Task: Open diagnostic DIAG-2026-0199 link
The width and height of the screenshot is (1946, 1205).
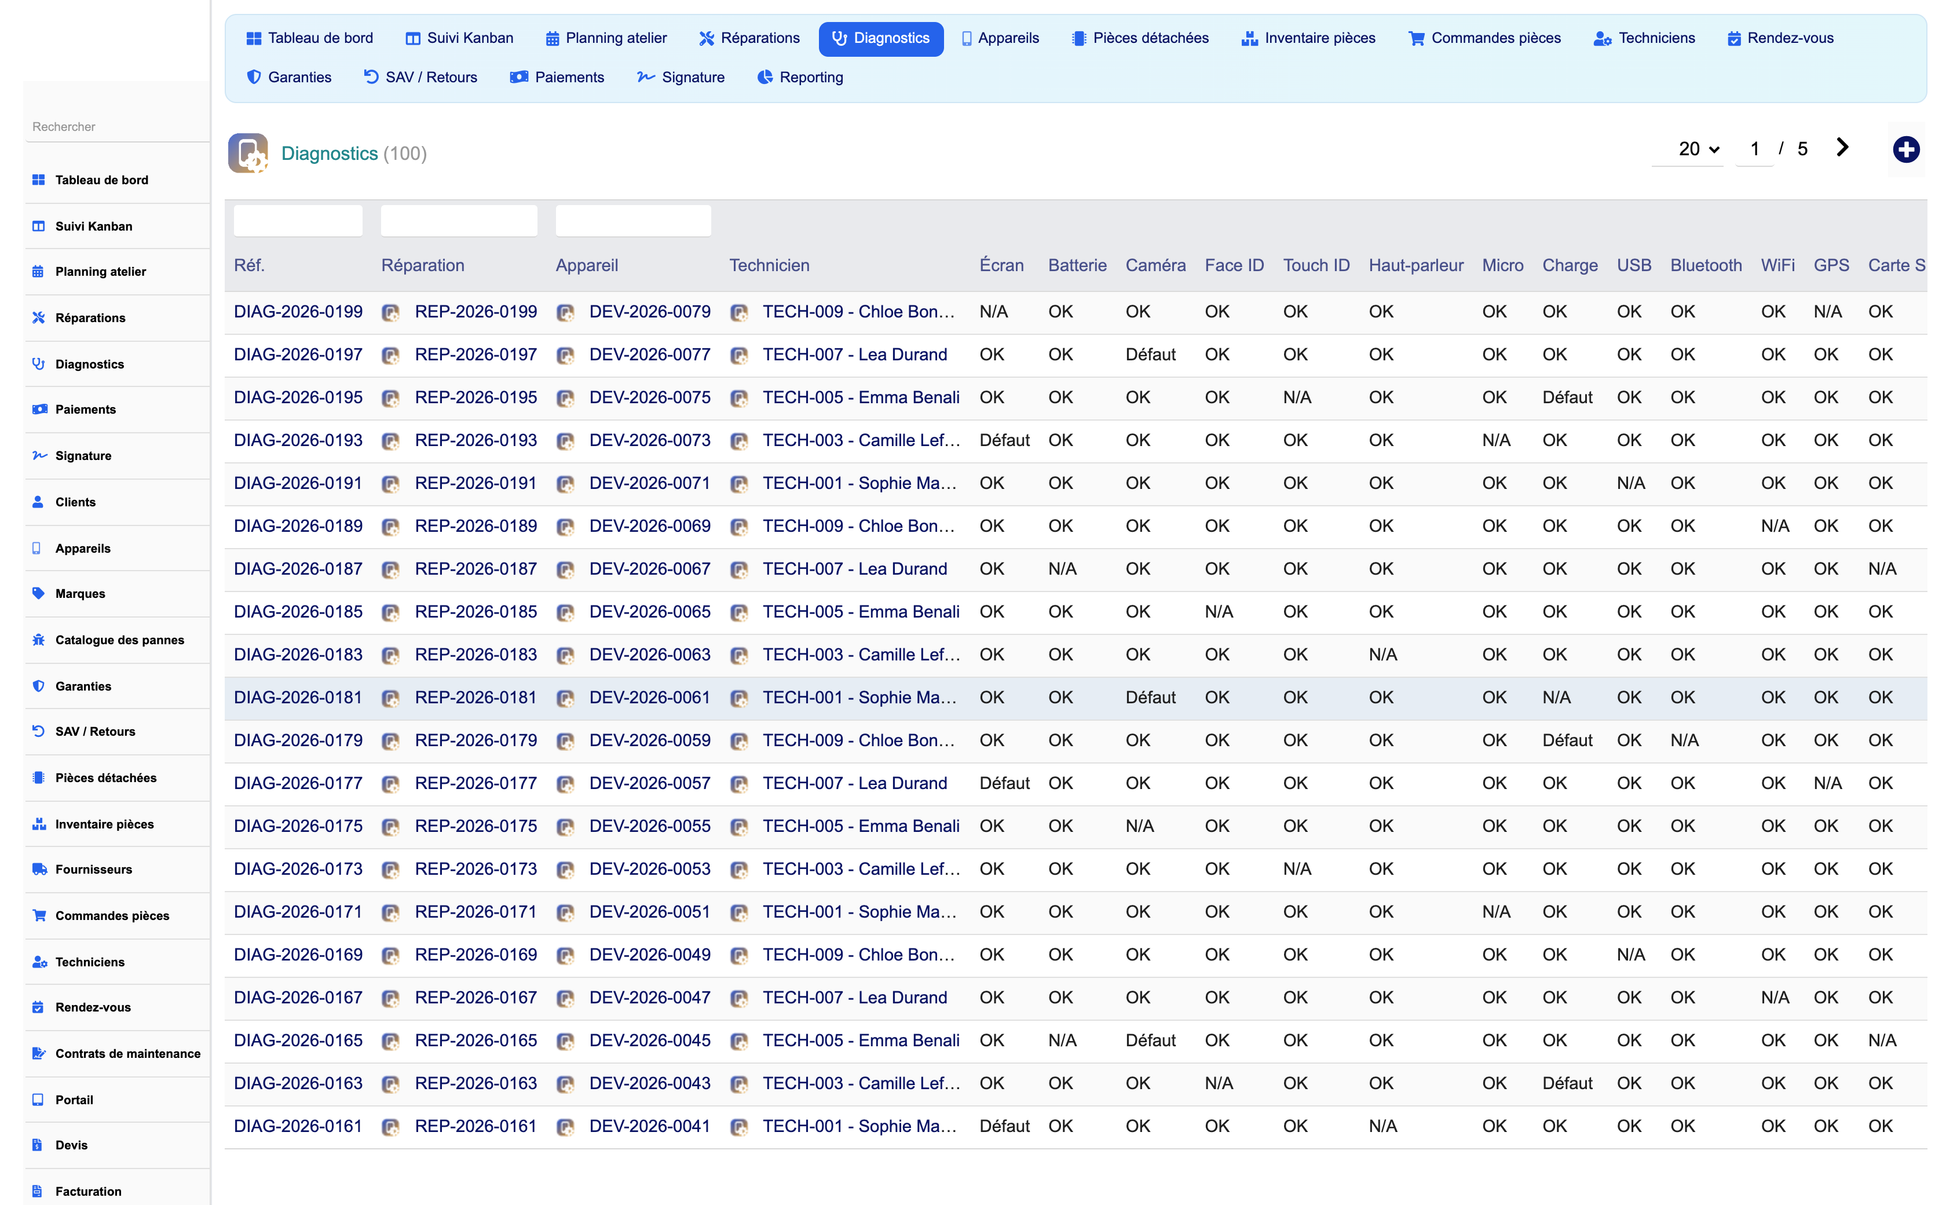Action: click(298, 312)
